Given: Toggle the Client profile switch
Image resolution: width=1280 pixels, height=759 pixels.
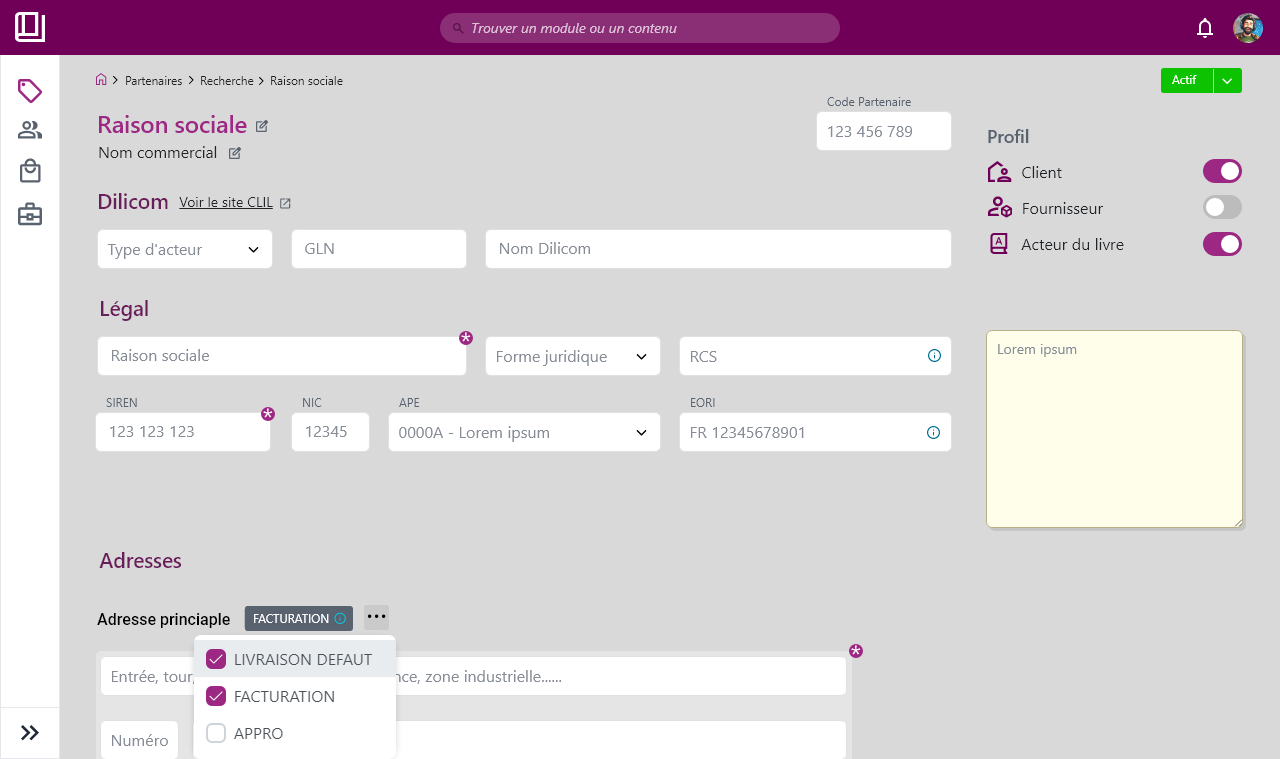Looking at the screenshot, I should (1221, 171).
